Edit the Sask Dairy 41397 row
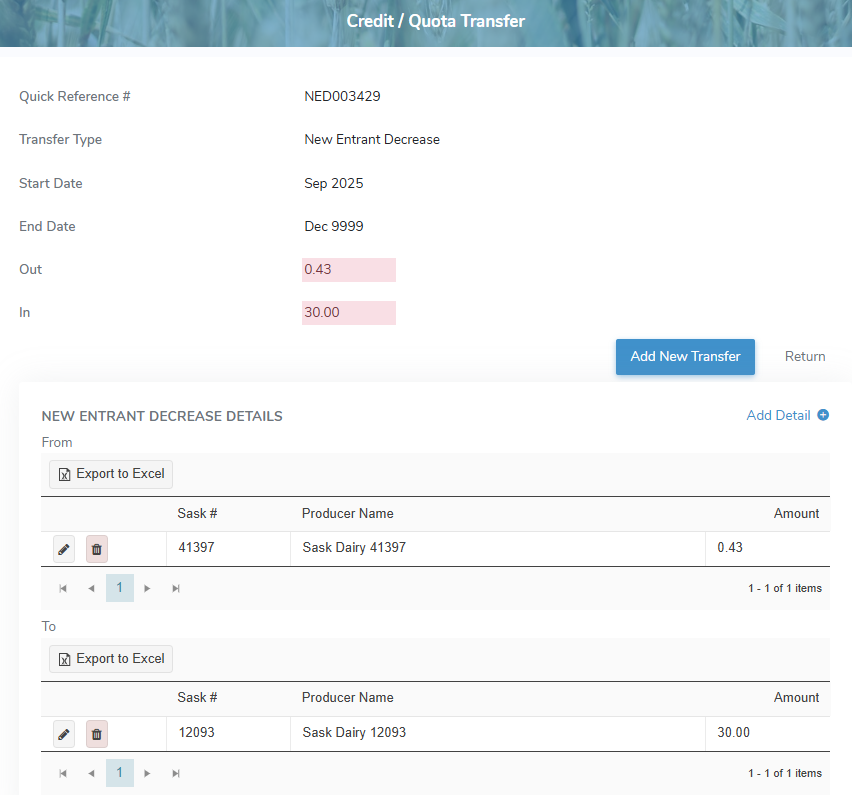This screenshot has width=852, height=795. (64, 549)
